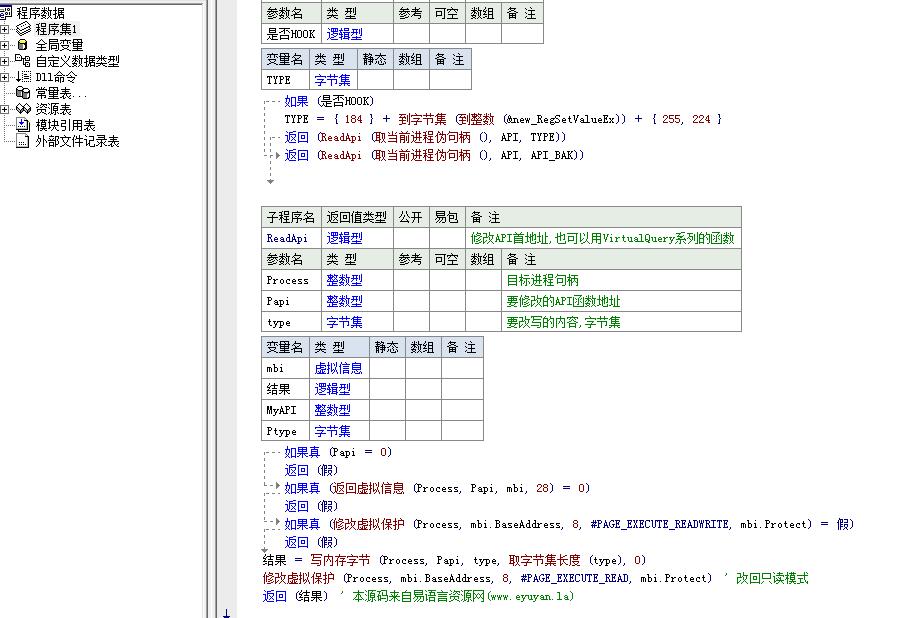Expand the Dll命令 tree node

(5, 77)
